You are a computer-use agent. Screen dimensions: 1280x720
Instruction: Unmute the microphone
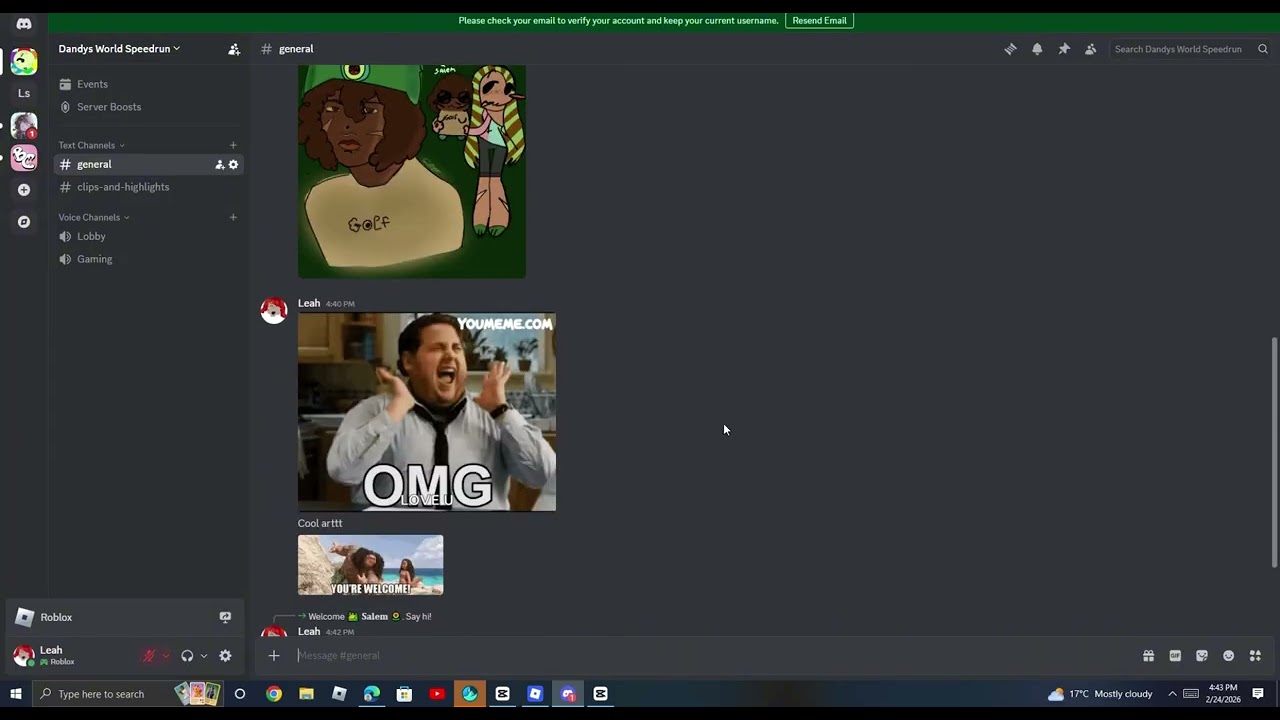tap(149, 656)
